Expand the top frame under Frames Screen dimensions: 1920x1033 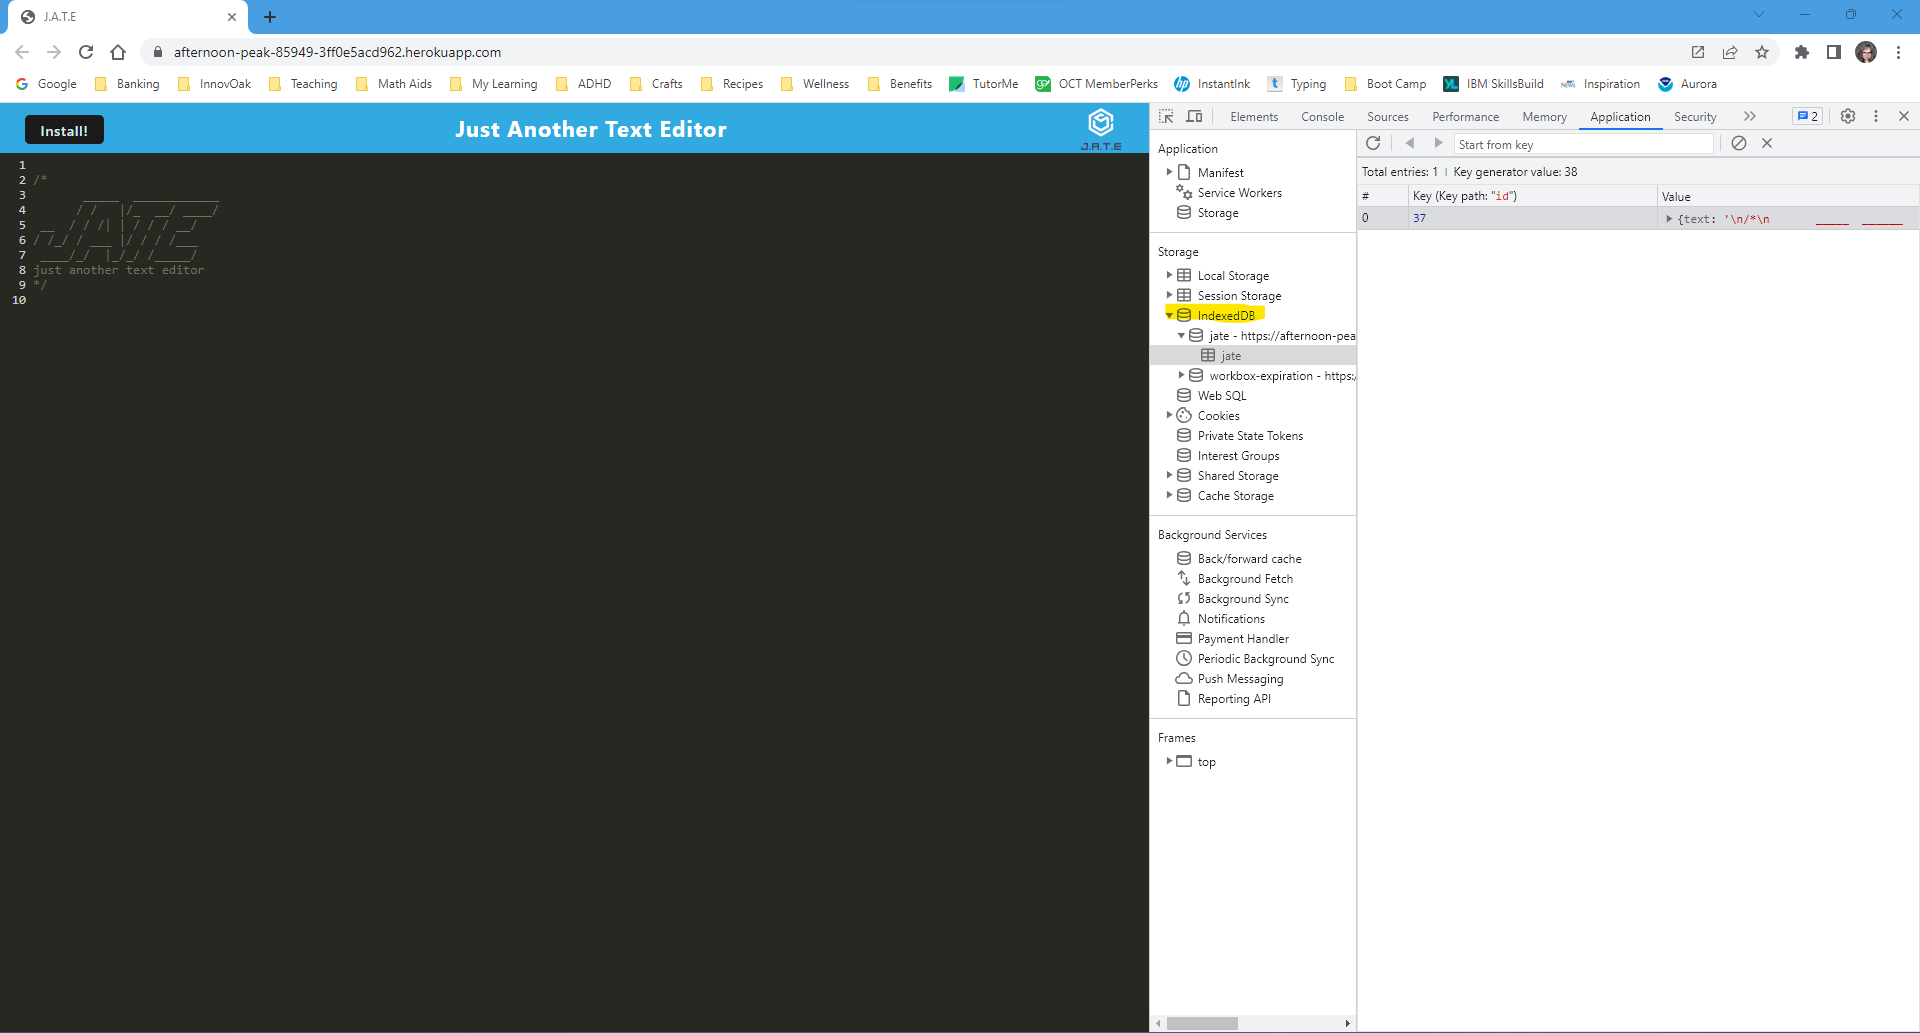pos(1170,761)
